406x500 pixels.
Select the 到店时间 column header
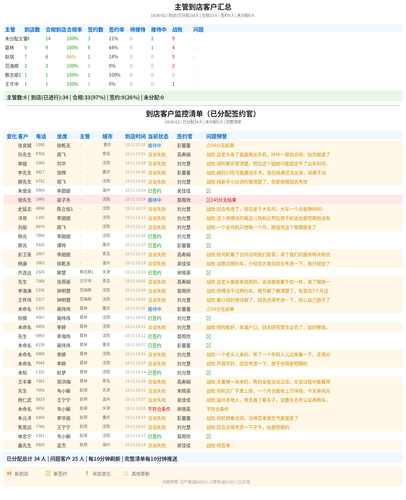pyautogui.click(x=135, y=136)
